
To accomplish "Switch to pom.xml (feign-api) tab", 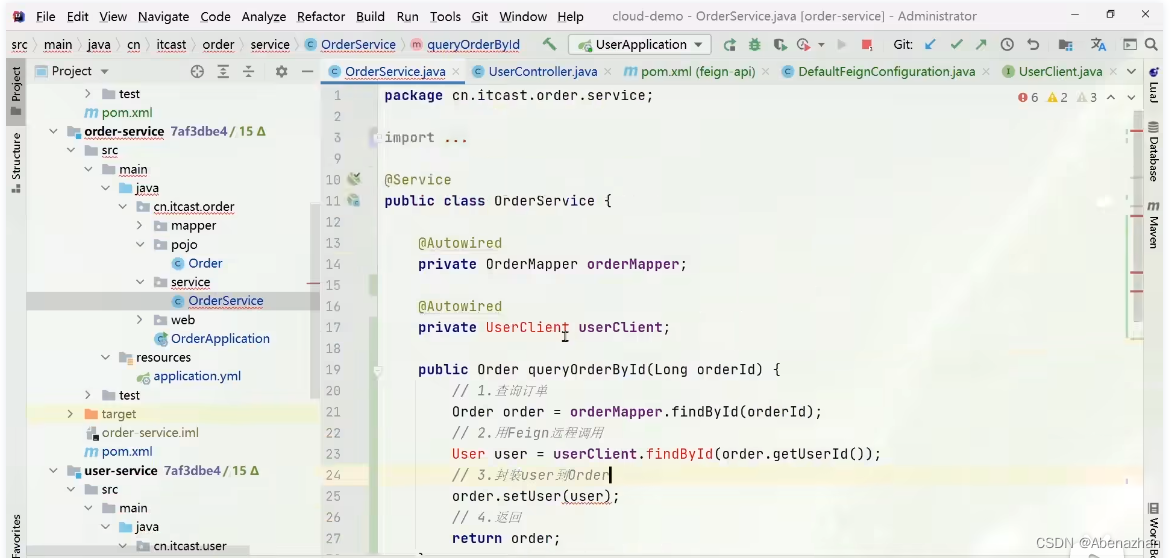I will [x=698, y=71].
